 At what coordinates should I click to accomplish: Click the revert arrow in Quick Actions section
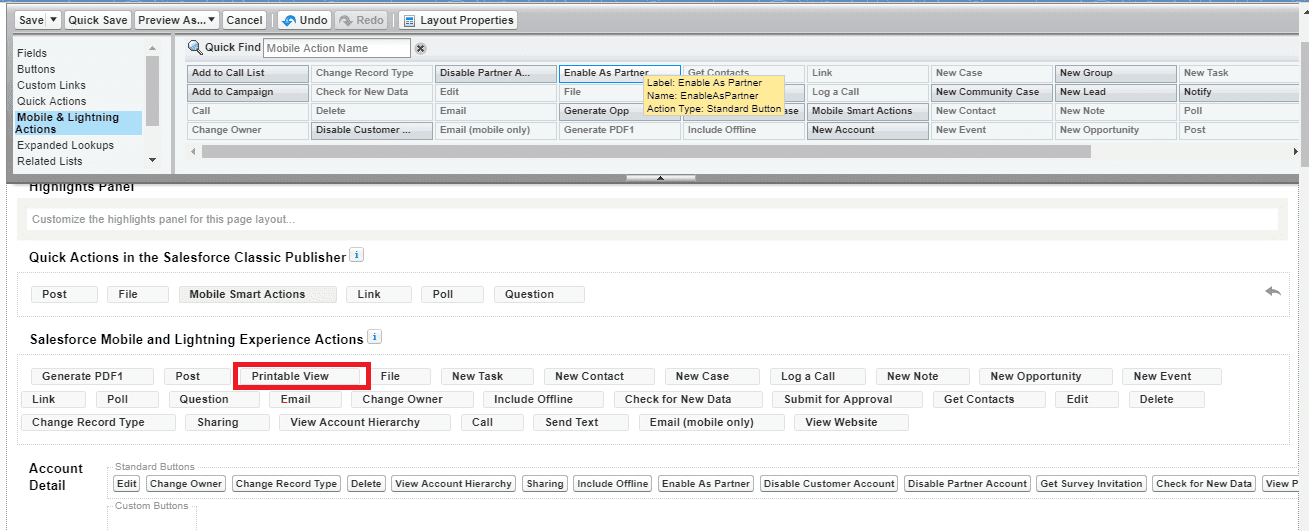1272,291
